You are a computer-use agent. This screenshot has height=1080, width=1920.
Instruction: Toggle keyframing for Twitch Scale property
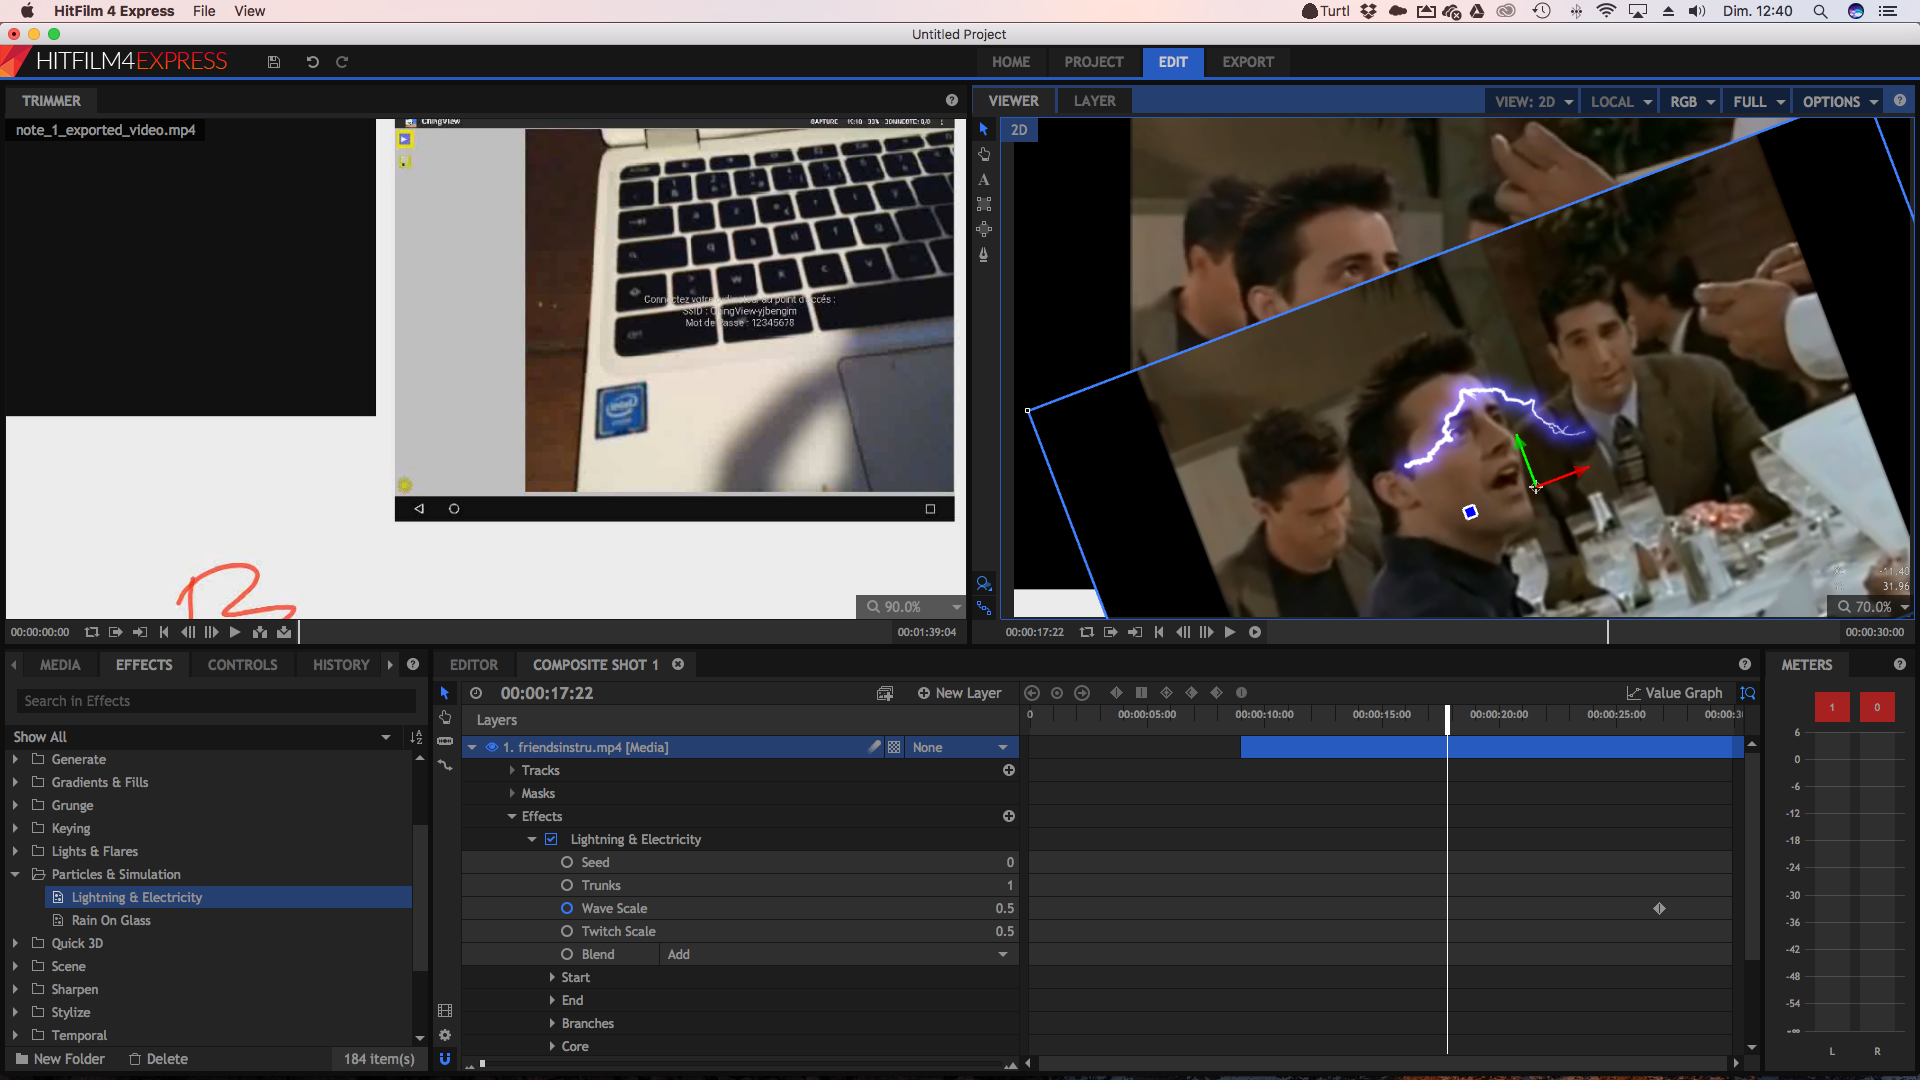tap(567, 931)
